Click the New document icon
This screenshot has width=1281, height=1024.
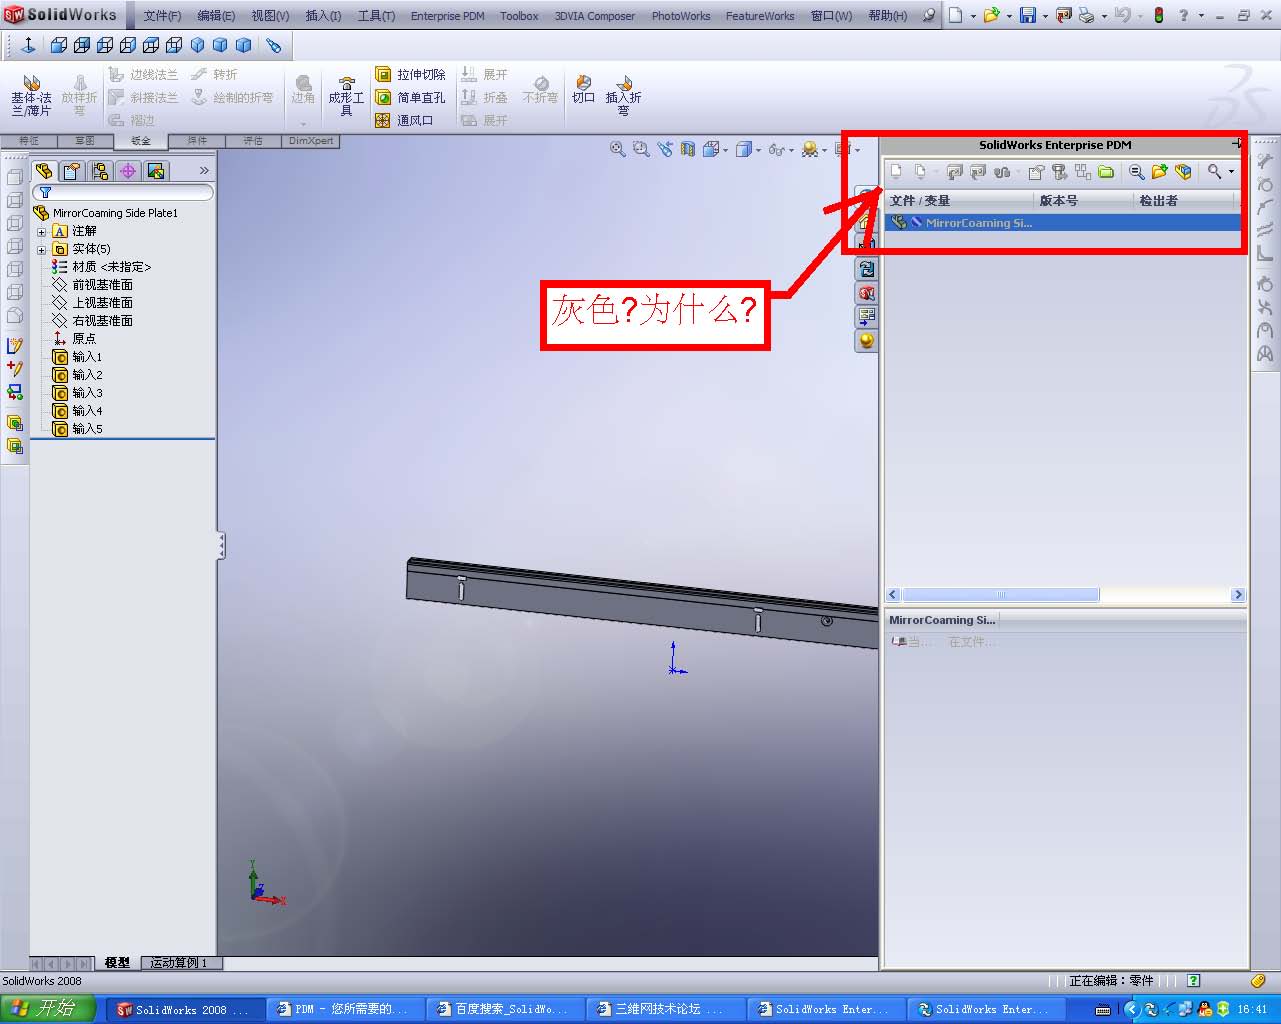pos(956,15)
